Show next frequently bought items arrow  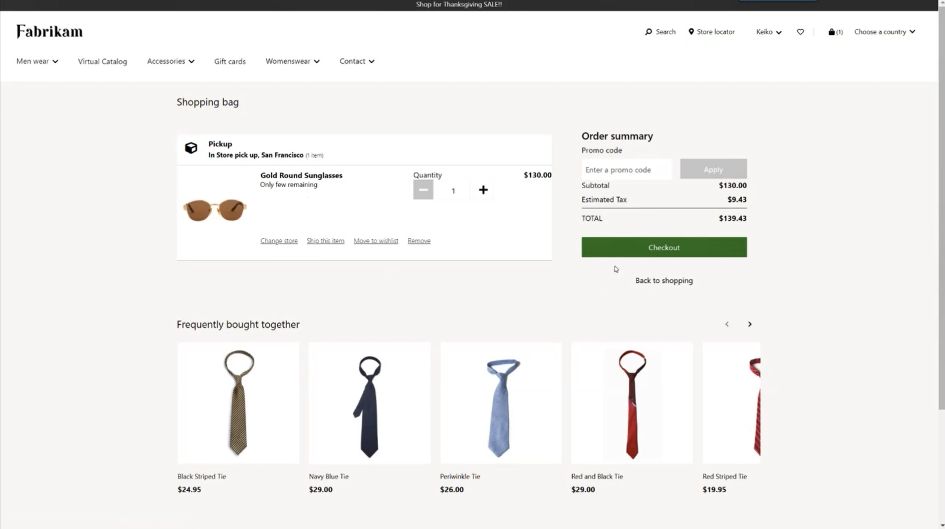(x=749, y=324)
